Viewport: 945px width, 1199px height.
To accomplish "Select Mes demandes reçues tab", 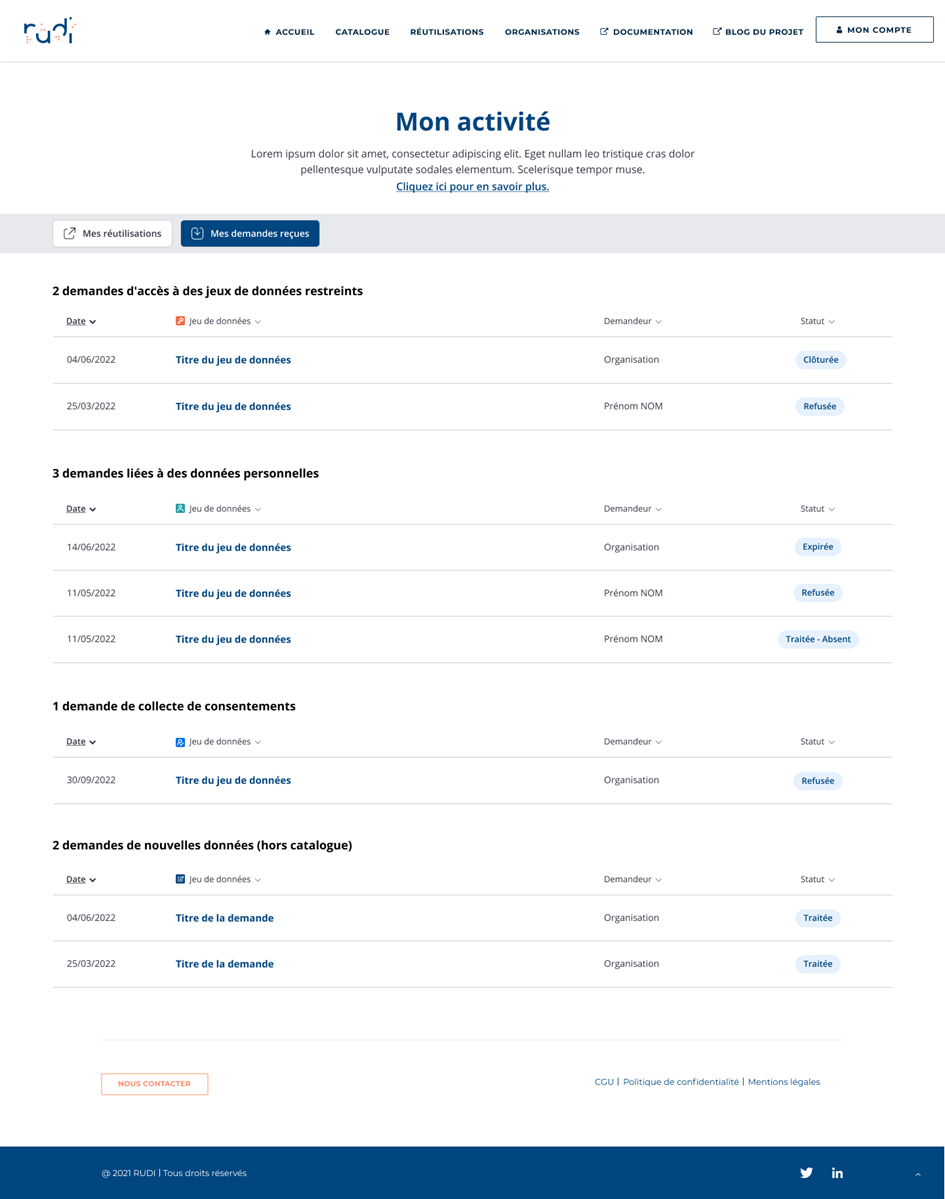I will pyautogui.click(x=250, y=233).
